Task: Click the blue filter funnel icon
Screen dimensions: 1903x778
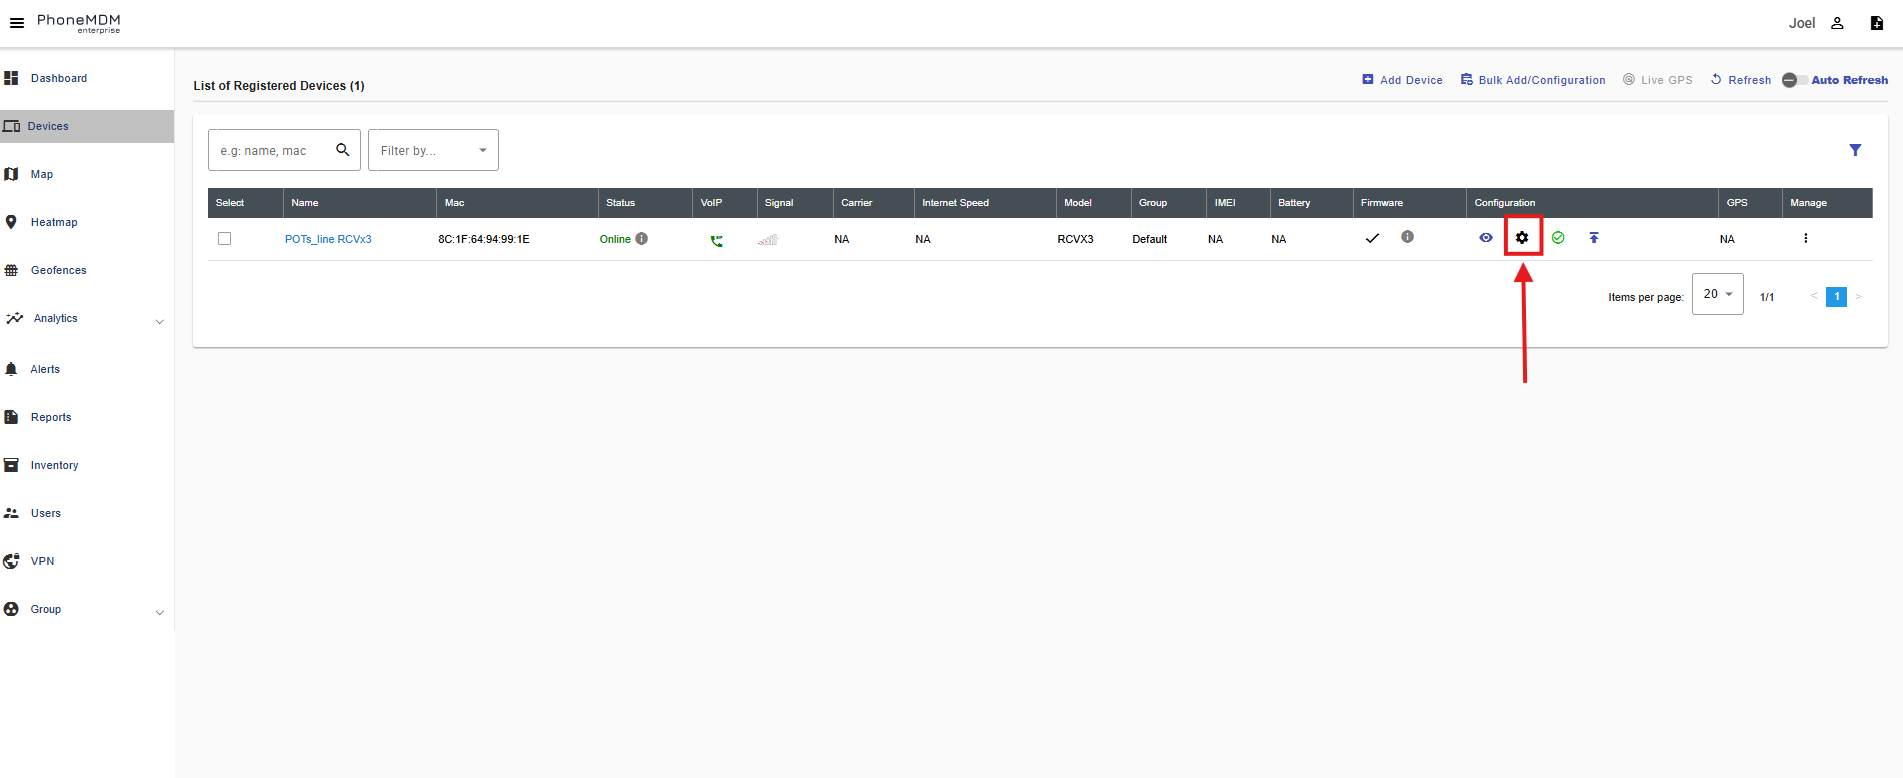Action: click(1855, 150)
